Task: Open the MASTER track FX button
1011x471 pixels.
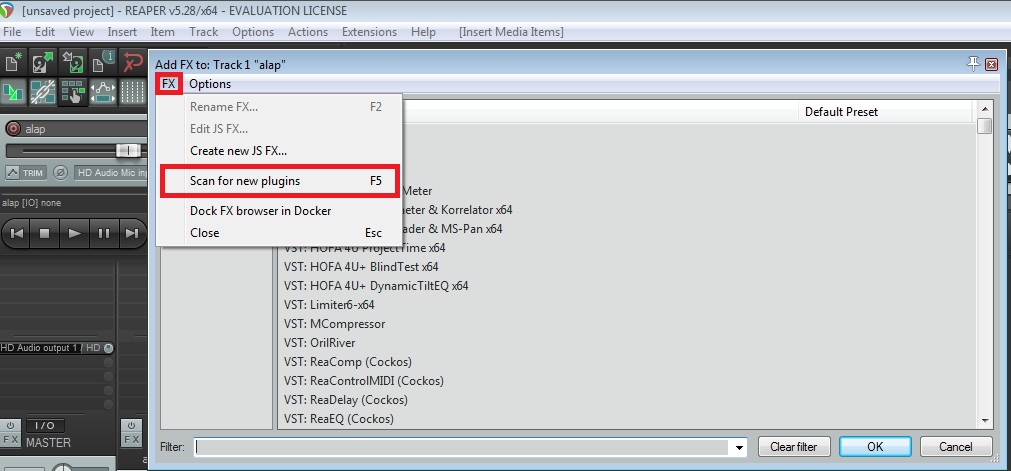Action: [x=10, y=440]
